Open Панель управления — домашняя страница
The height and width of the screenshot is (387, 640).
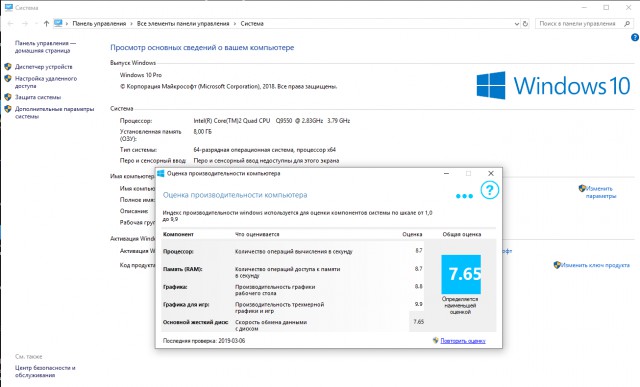coord(45,47)
